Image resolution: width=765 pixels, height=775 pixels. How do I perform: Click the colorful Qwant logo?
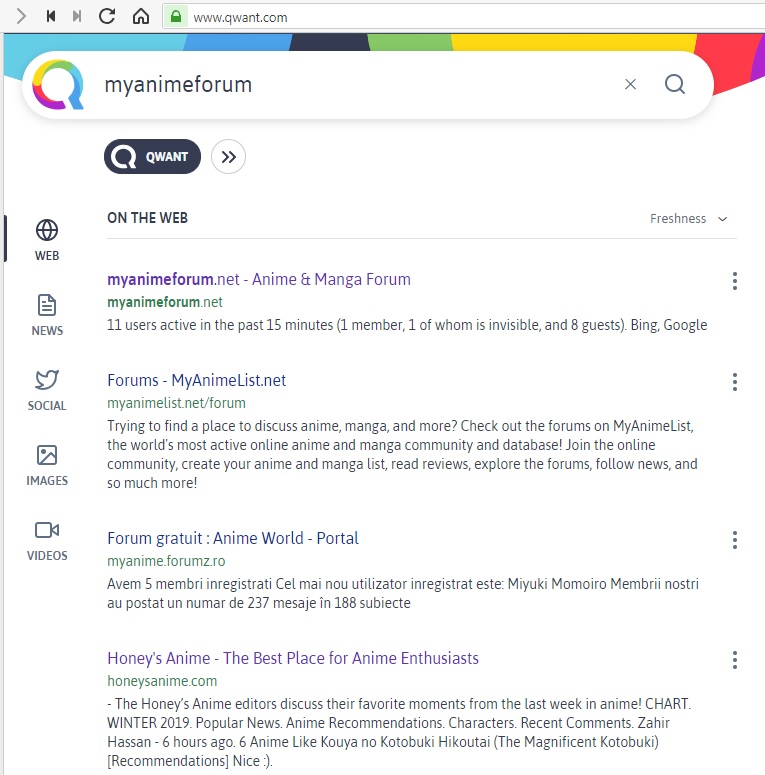58,85
